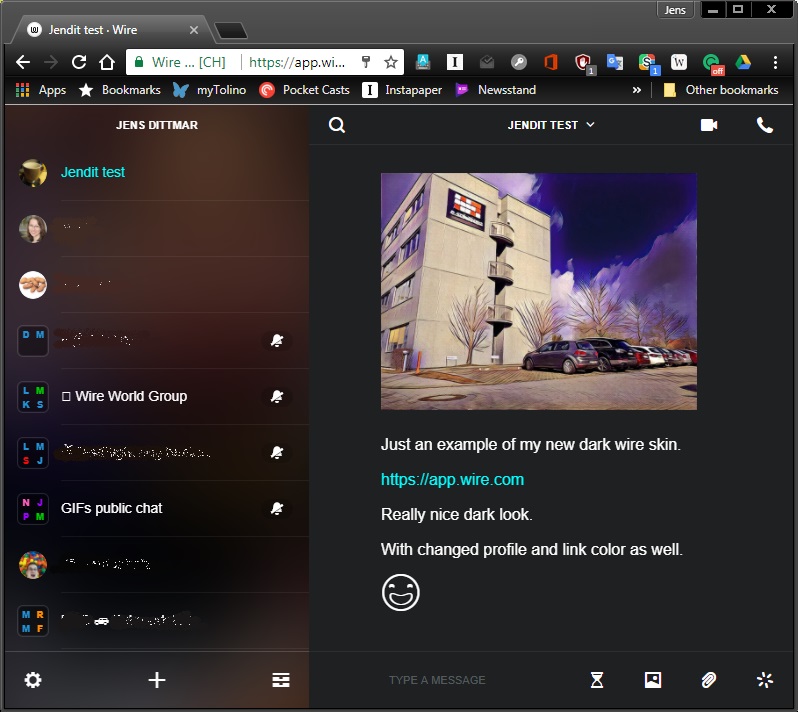798x712 pixels.
Task: Open the archive icon in sidebar footer
Action: pyautogui.click(x=280, y=679)
